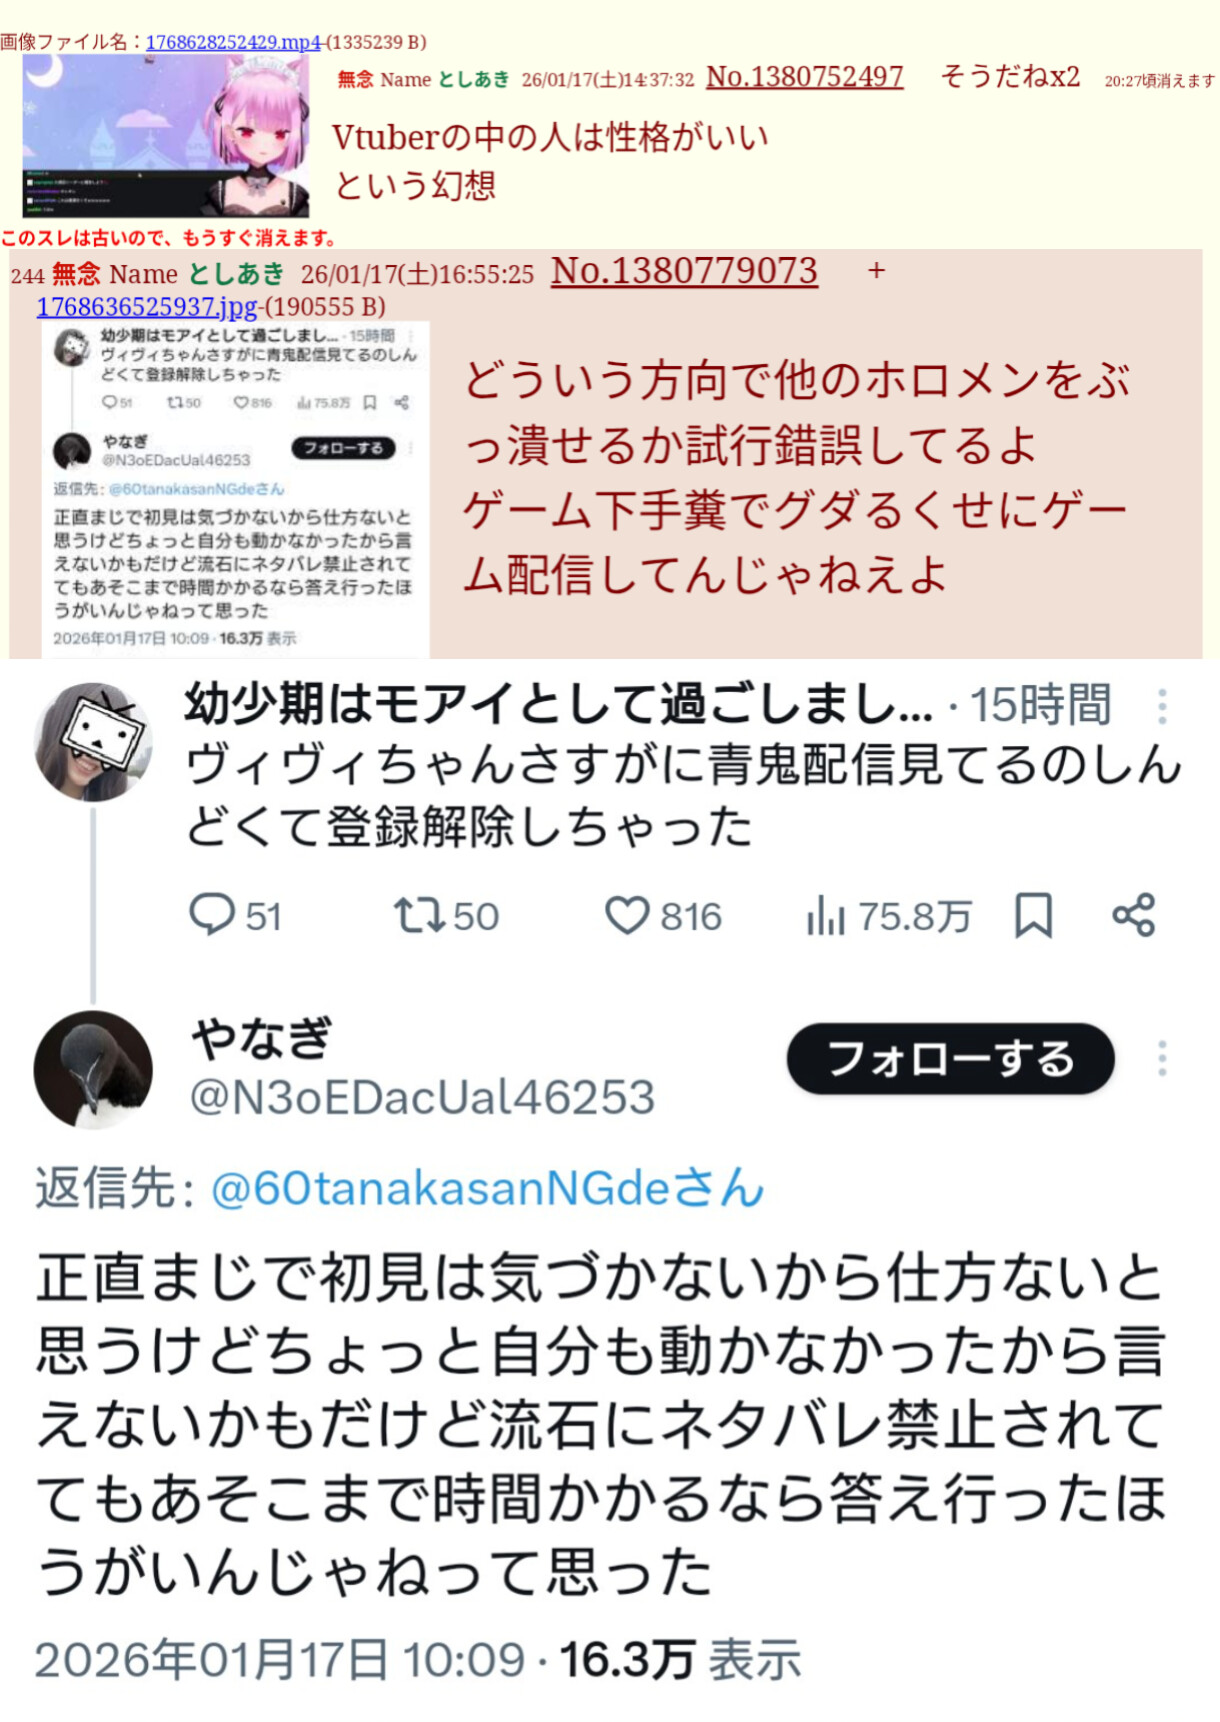Open the three-dot menu beside フォローする
Screen dimensions: 1220x1722
1162,1058
